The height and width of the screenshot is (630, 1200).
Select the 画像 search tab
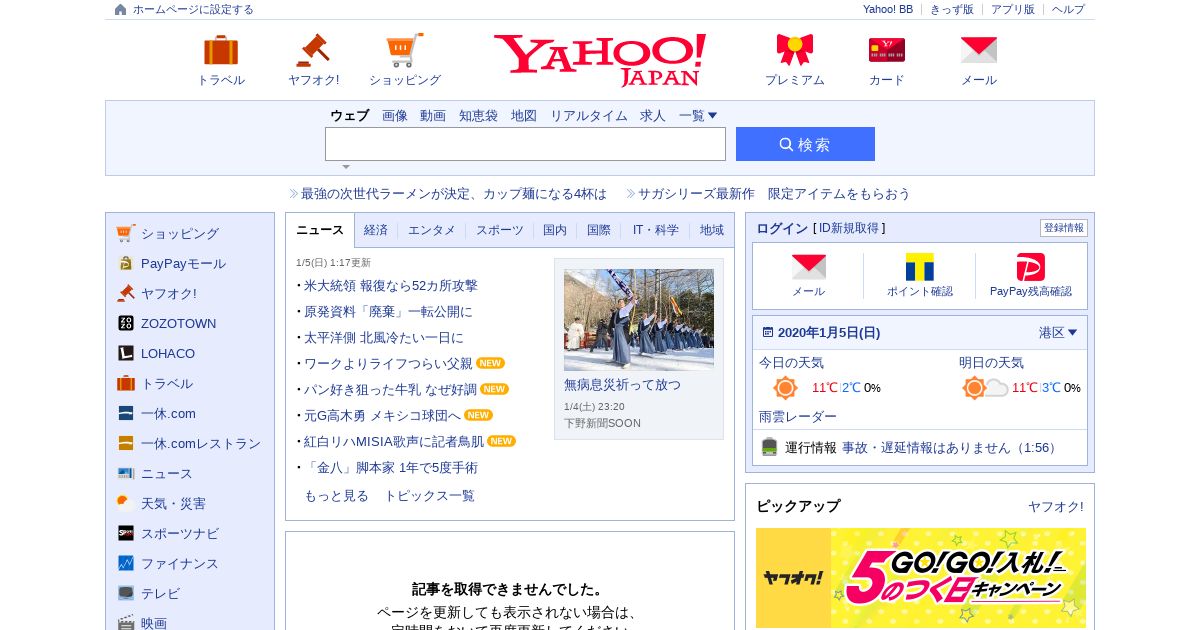pyautogui.click(x=395, y=116)
